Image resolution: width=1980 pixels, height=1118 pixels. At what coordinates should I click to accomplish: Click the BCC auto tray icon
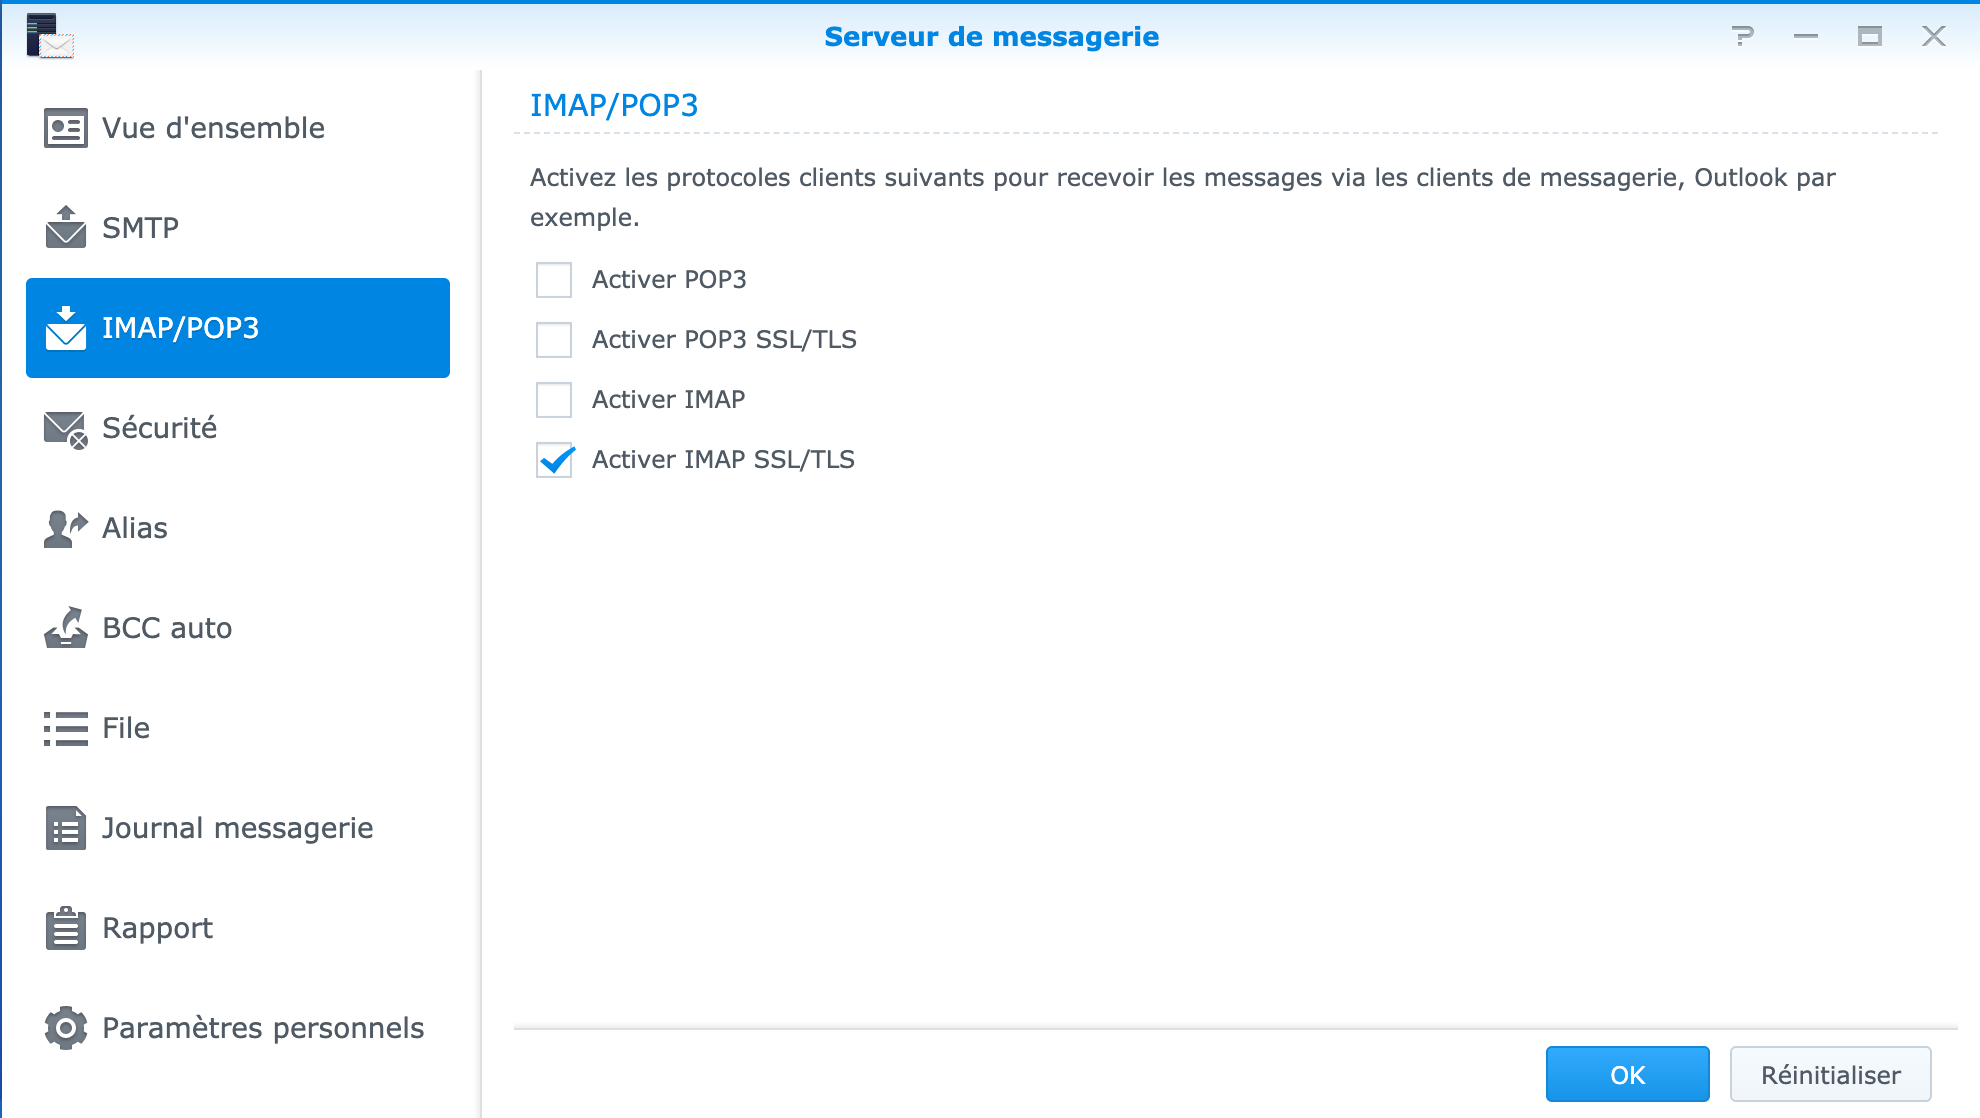66,628
